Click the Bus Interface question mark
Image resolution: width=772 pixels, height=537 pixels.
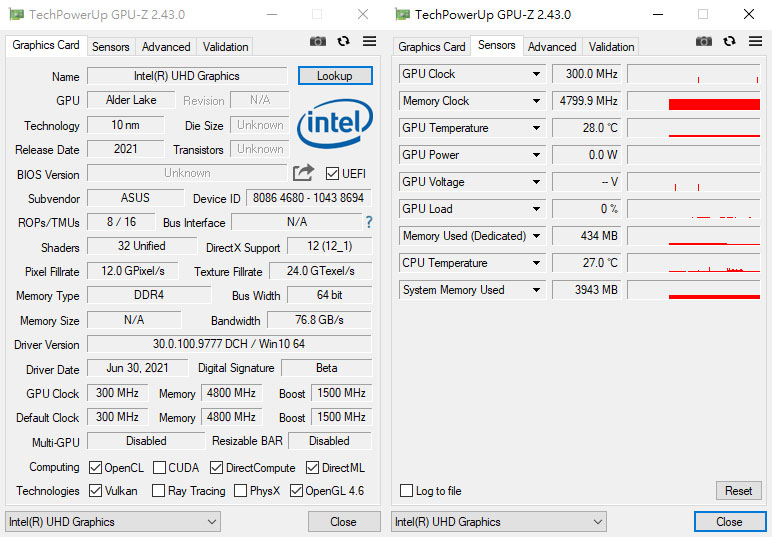tap(369, 222)
